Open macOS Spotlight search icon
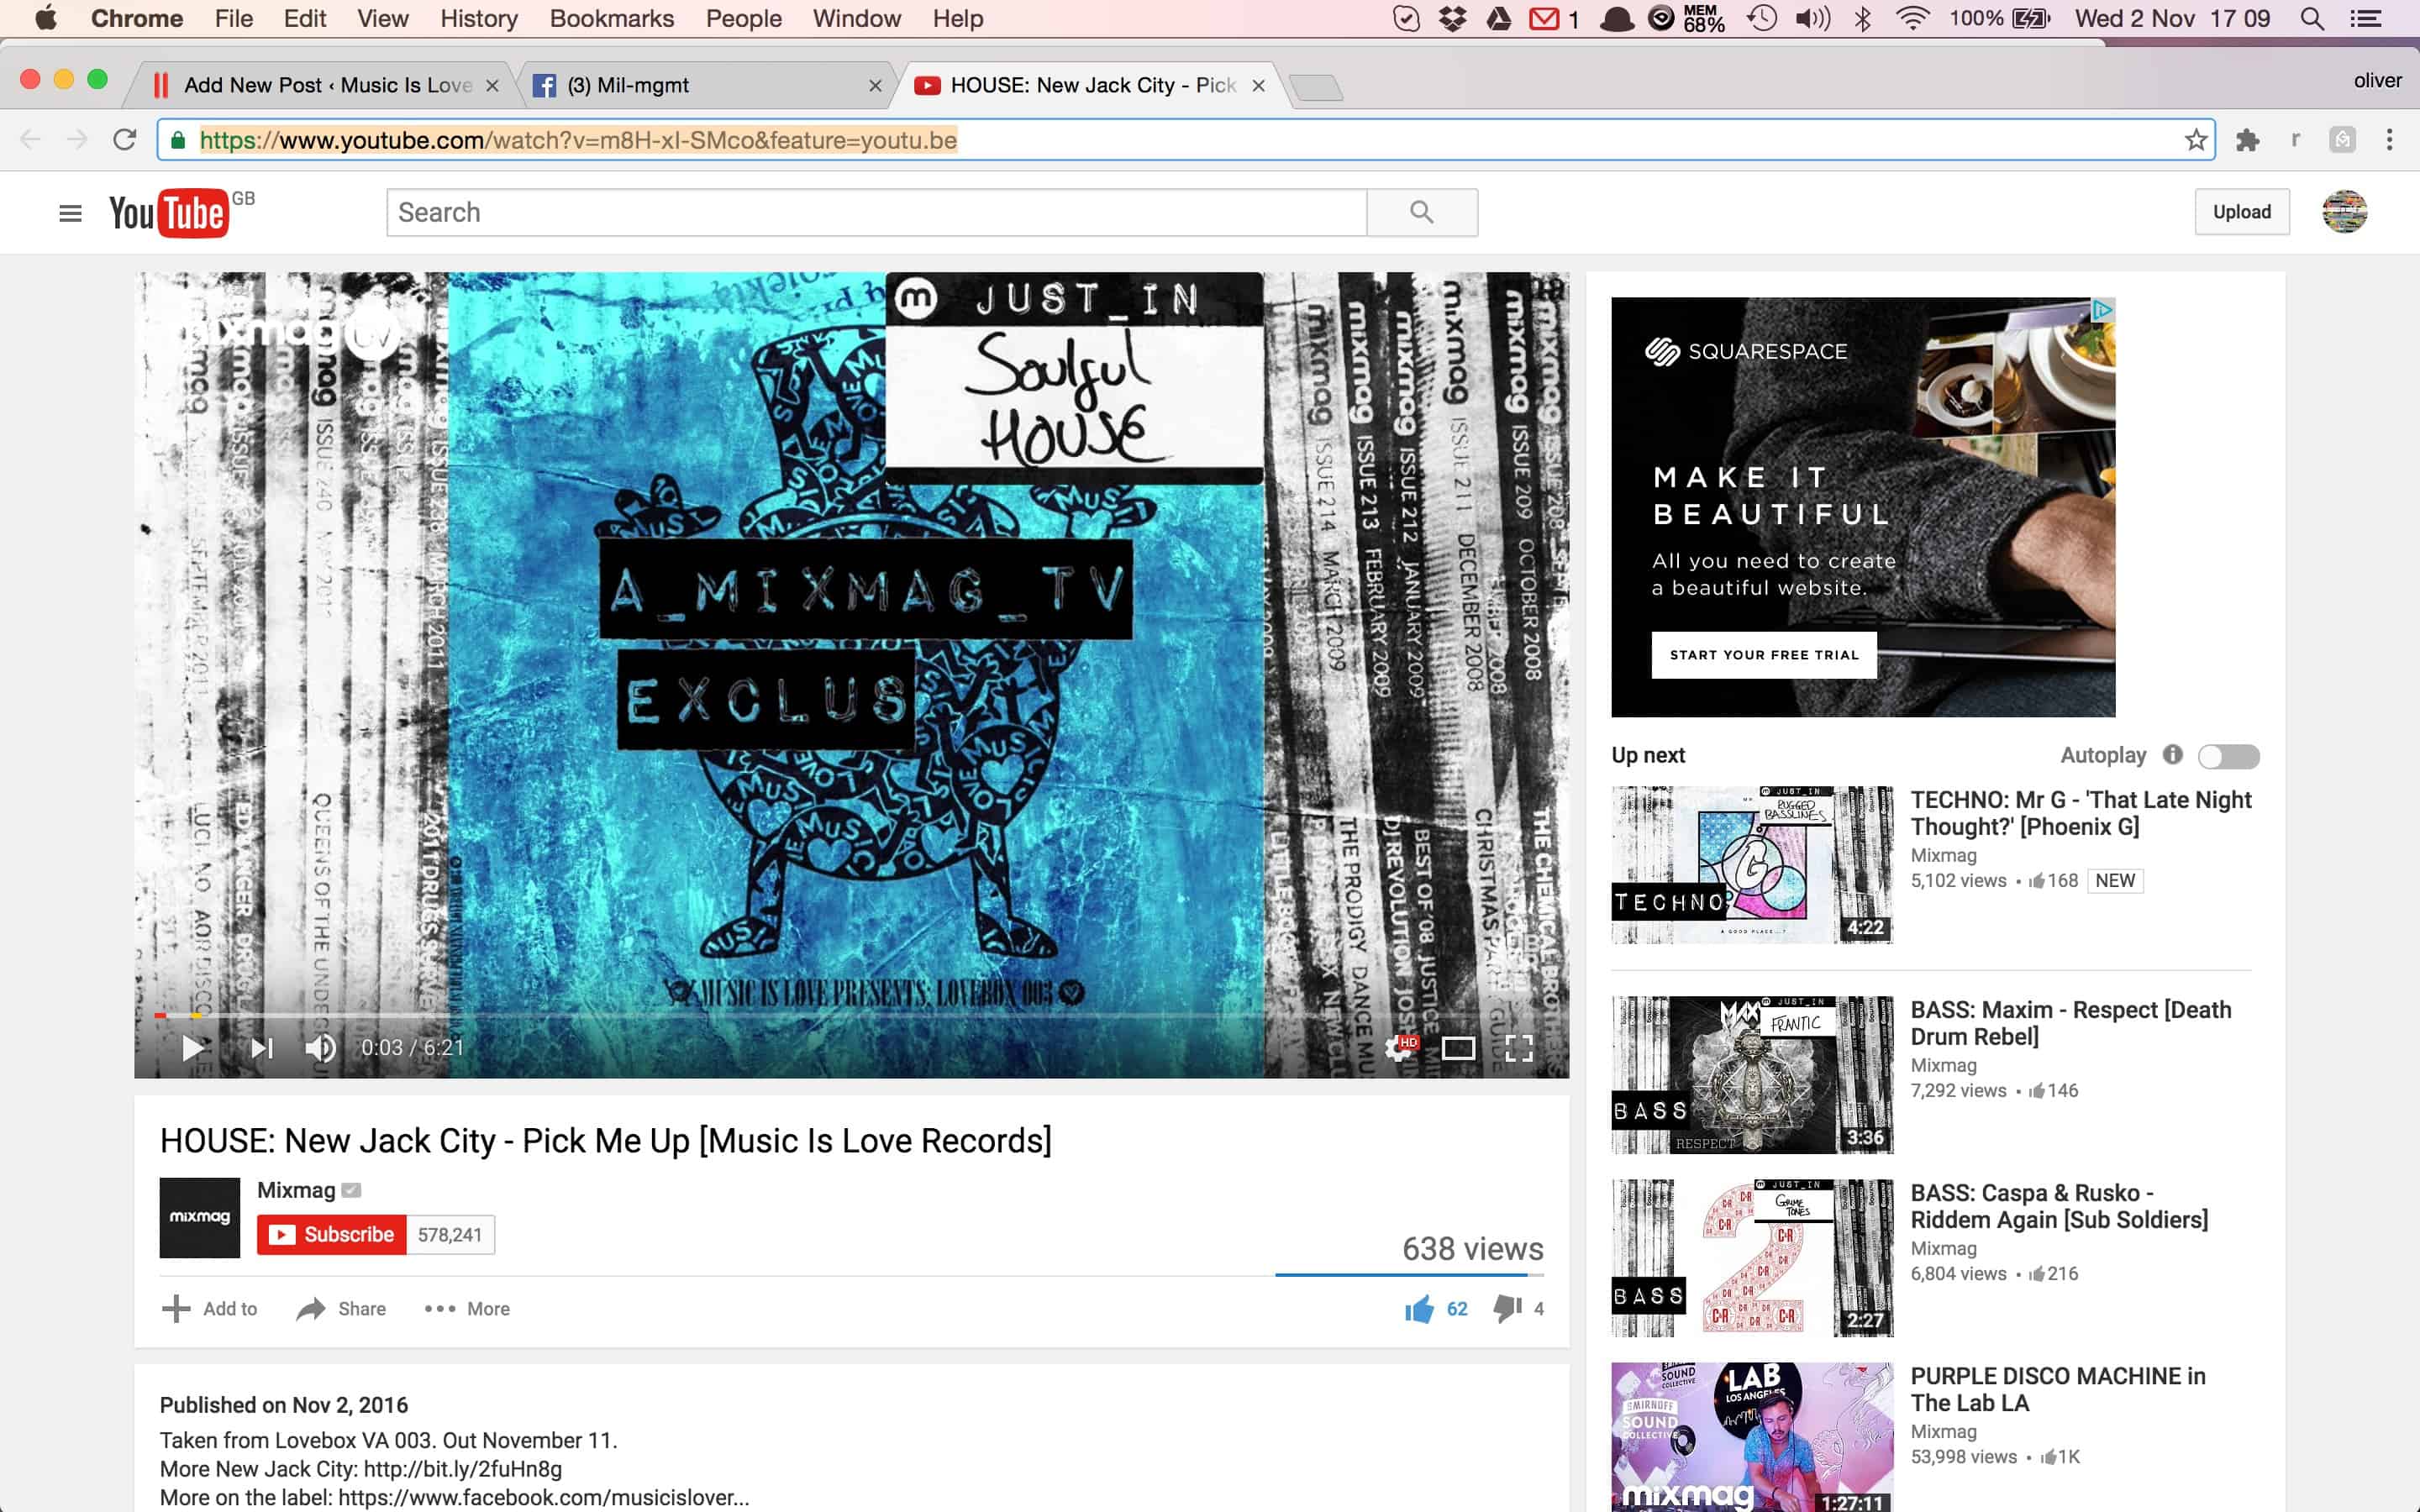 pos(2312,18)
